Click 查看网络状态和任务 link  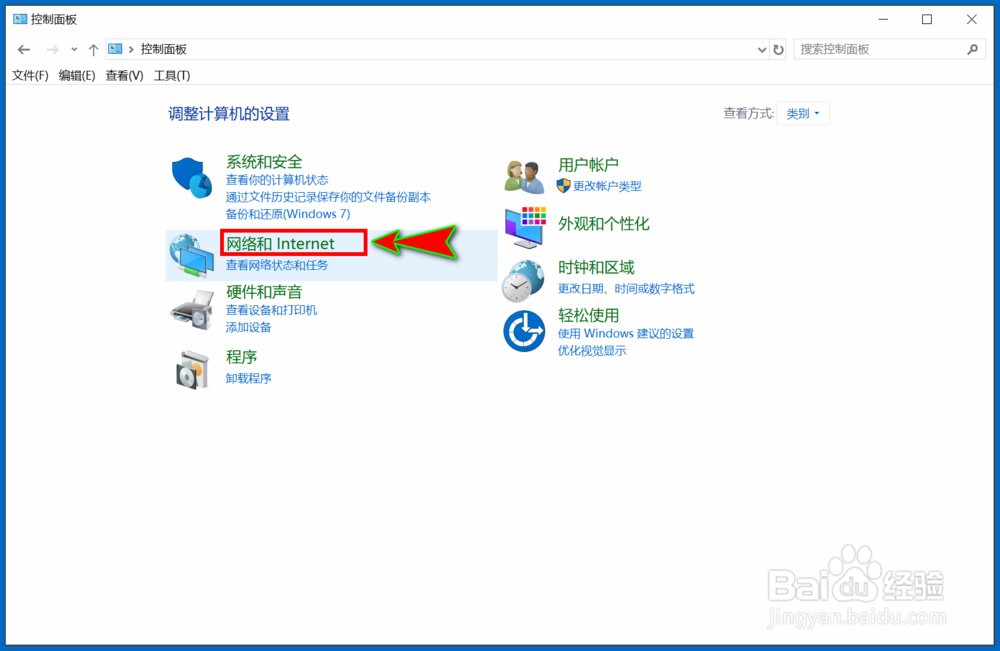(x=277, y=265)
